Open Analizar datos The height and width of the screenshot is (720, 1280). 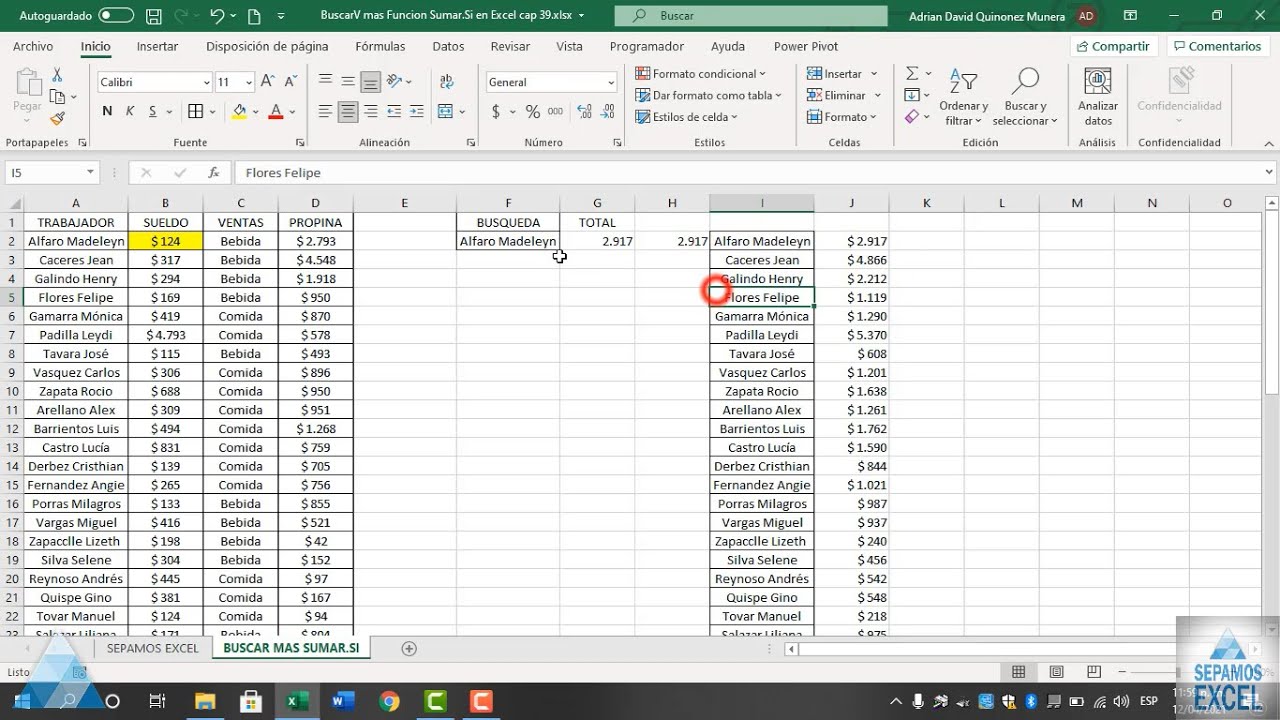tap(1098, 97)
